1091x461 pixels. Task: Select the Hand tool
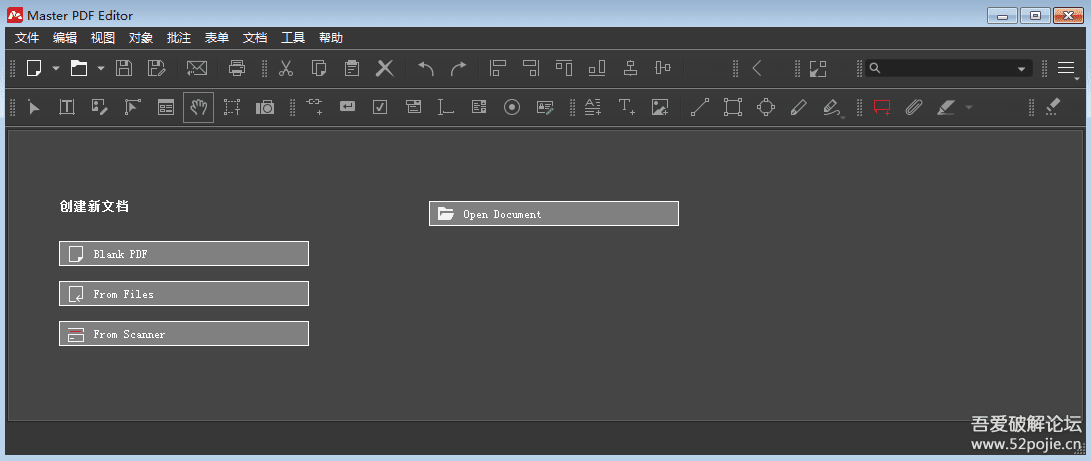pos(198,107)
